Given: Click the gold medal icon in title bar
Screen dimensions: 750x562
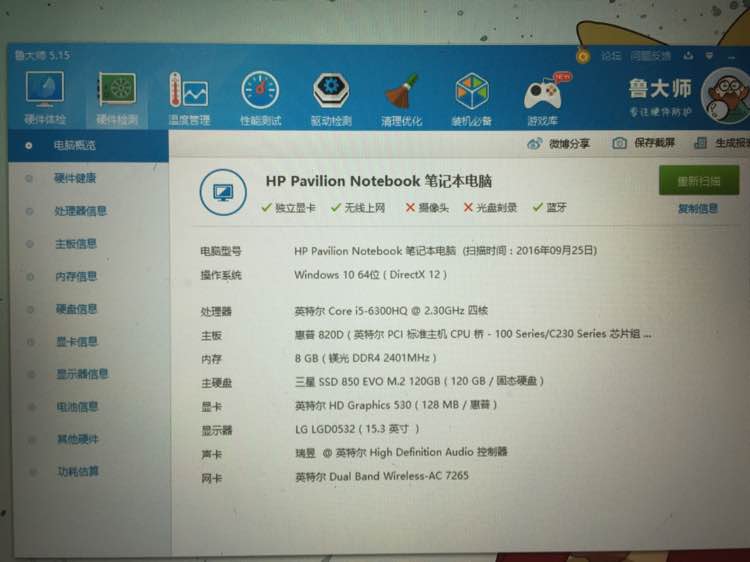Looking at the screenshot, I should coord(583,56).
